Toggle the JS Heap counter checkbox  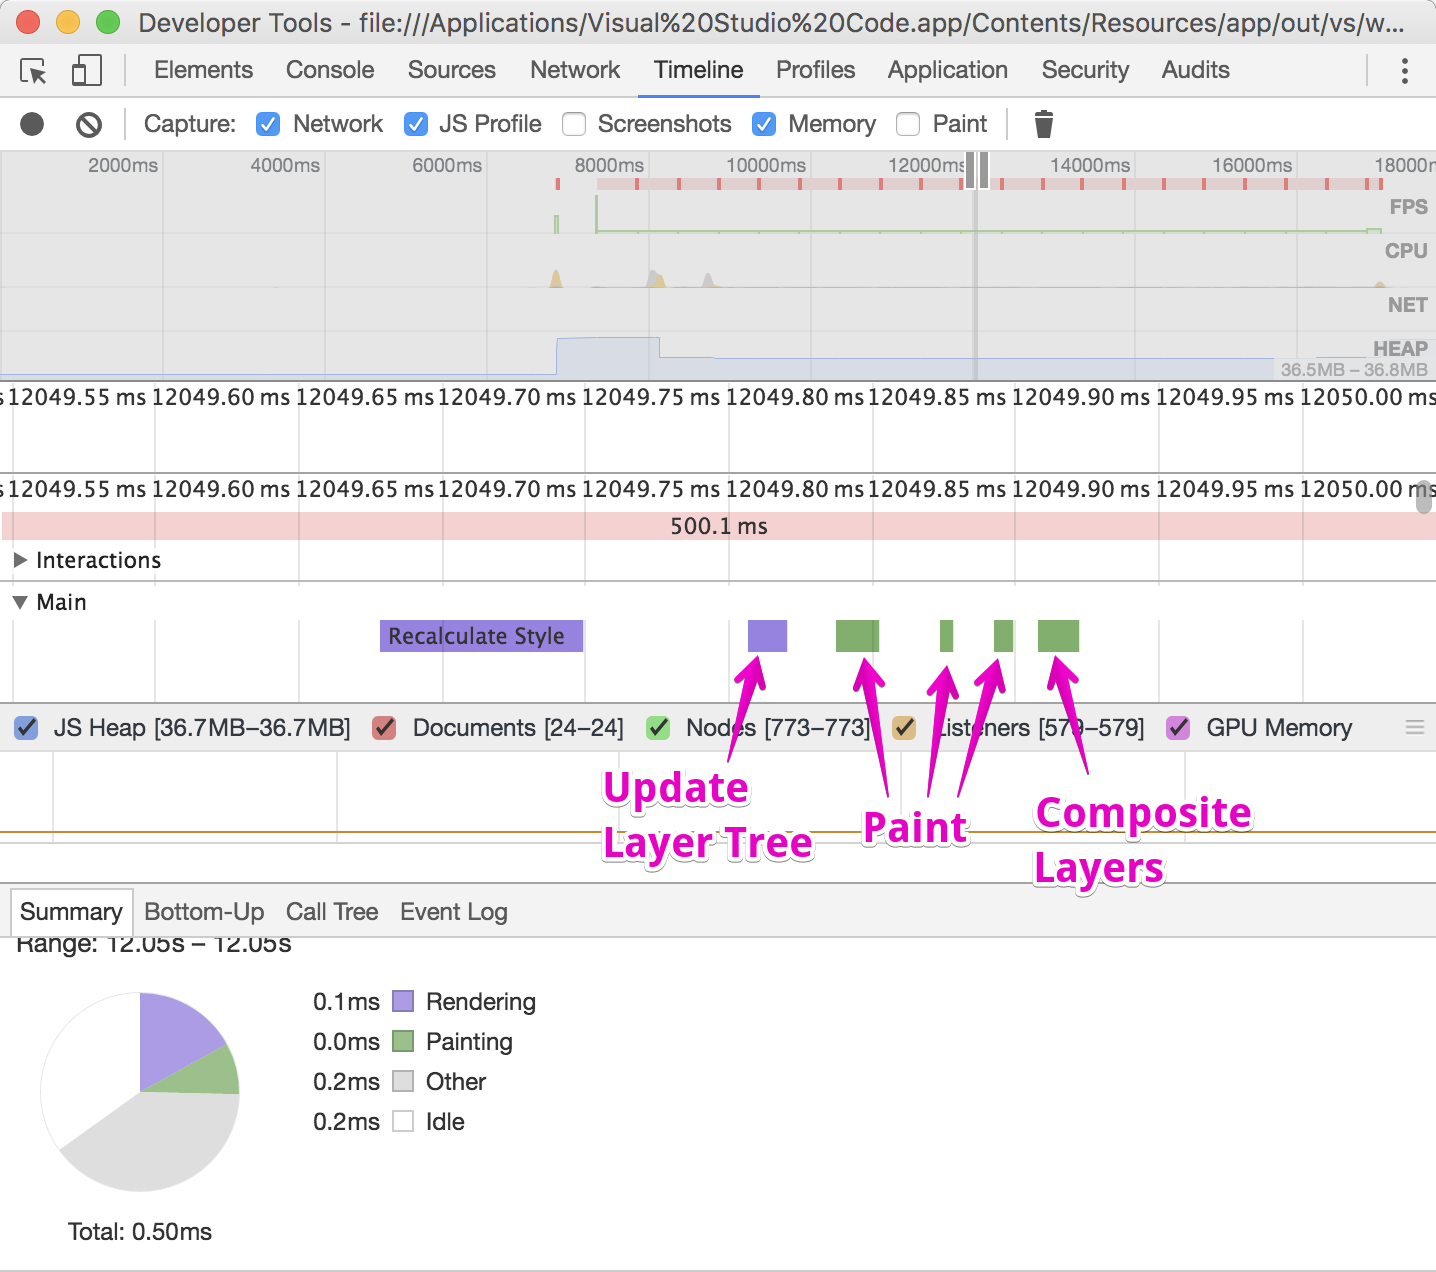pos(27,728)
